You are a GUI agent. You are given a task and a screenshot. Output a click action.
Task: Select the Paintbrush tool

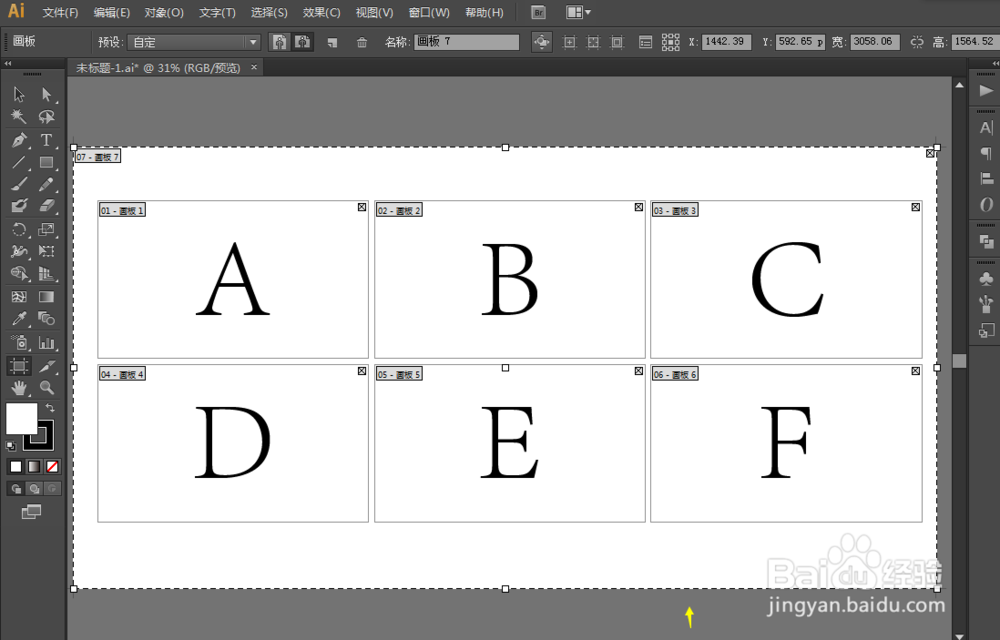coord(18,184)
